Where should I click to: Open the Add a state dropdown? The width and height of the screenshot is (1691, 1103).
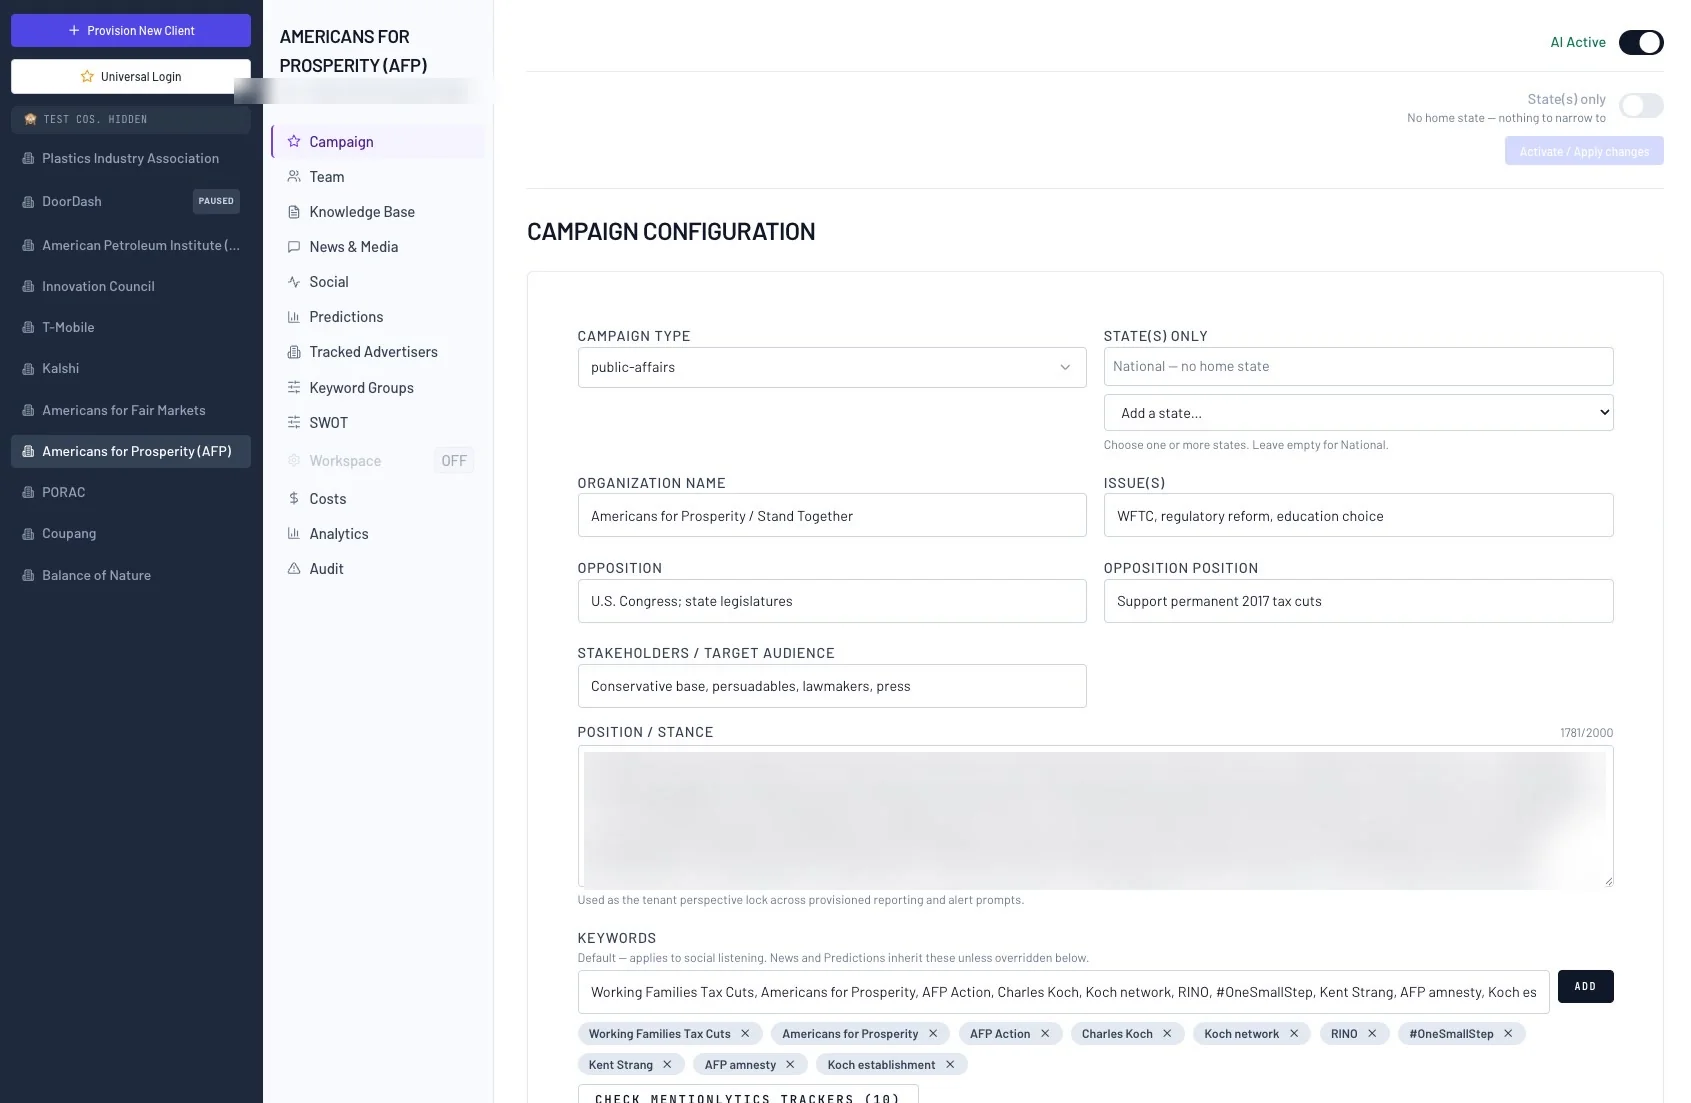tap(1358, 413)
